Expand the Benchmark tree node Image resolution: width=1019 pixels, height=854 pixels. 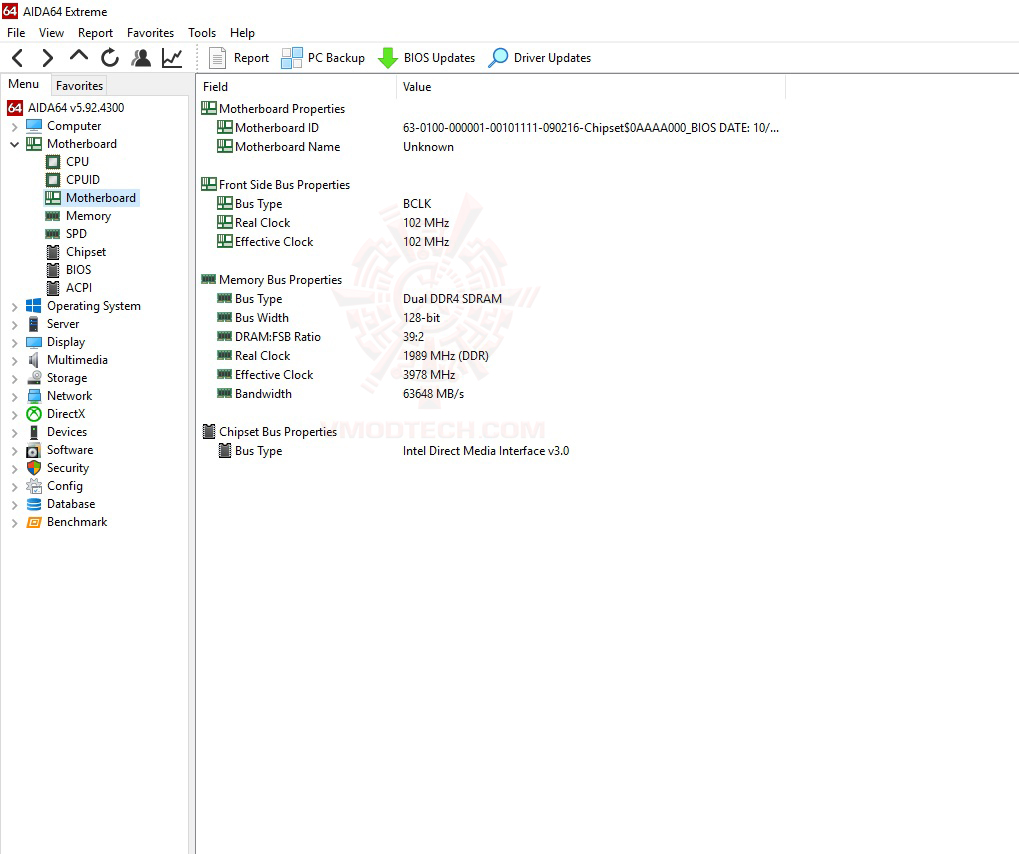(14, 522)
